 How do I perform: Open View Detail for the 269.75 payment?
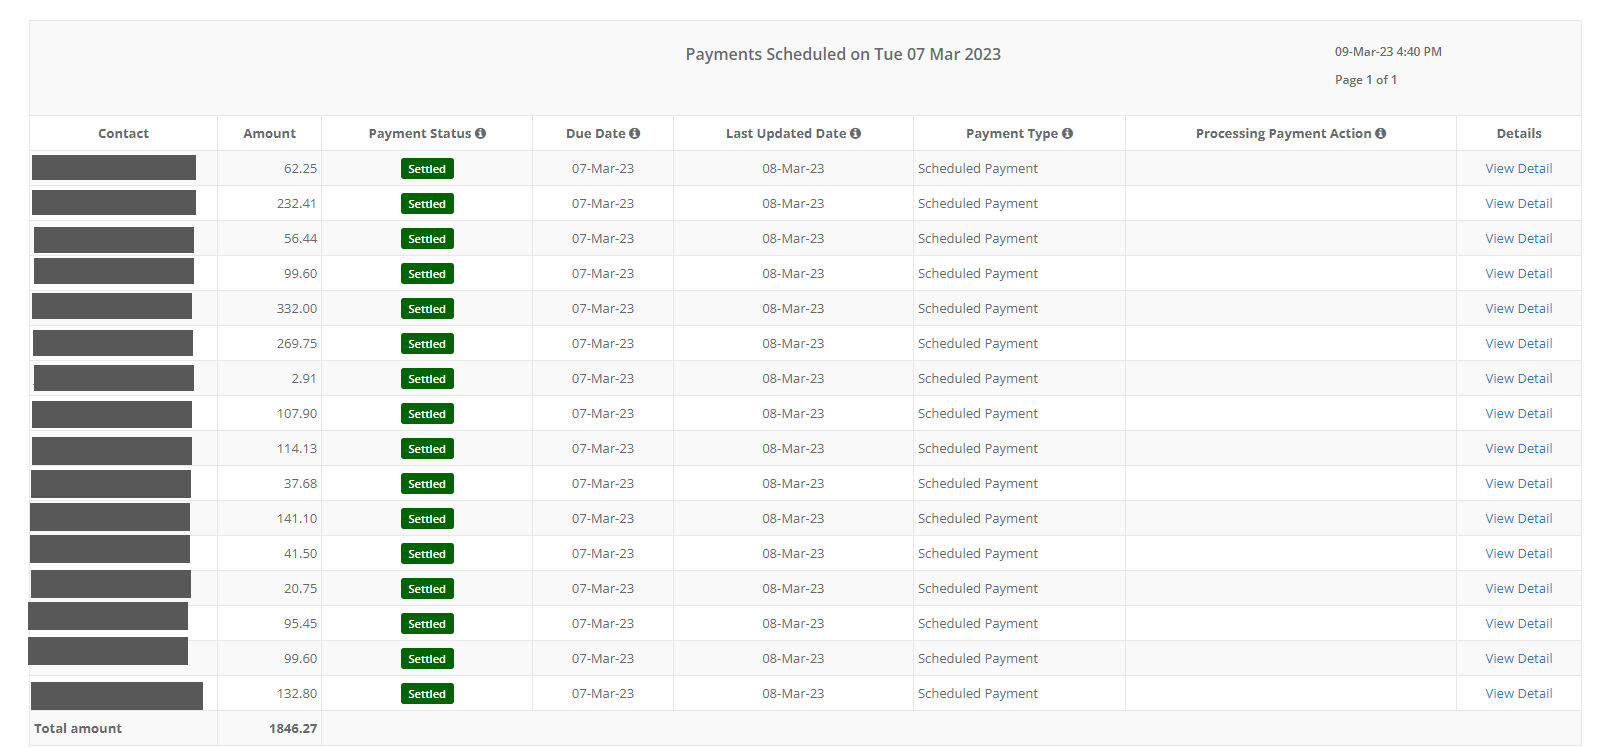(1519, 343)
